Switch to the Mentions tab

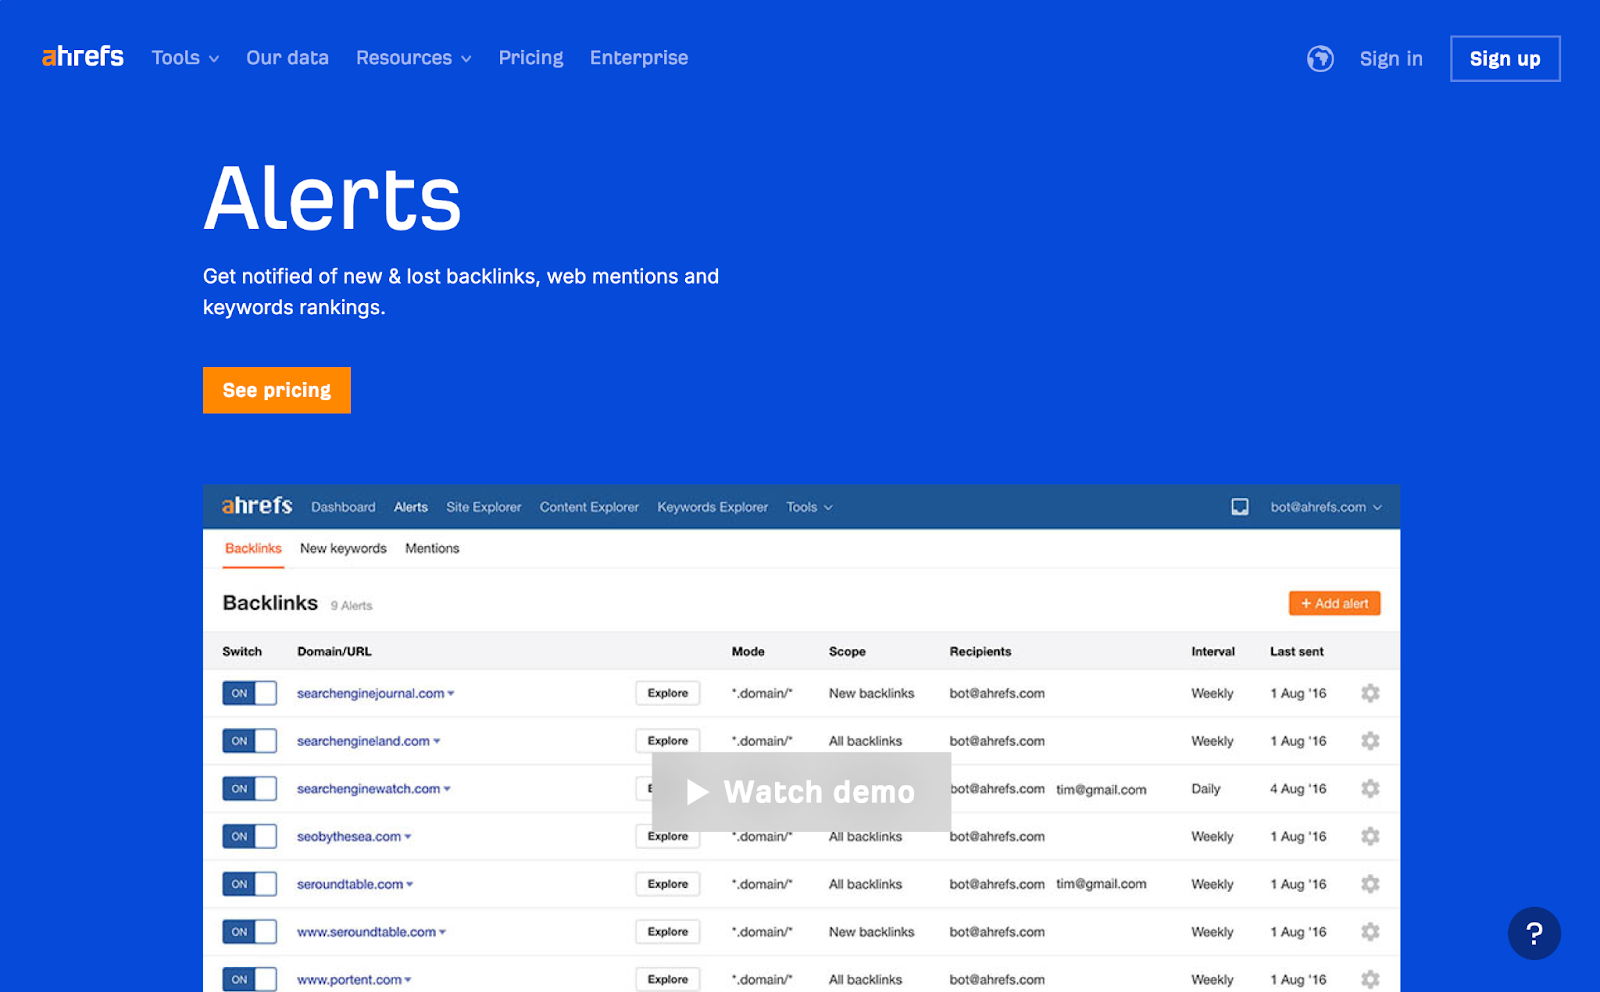coord(432,548)
